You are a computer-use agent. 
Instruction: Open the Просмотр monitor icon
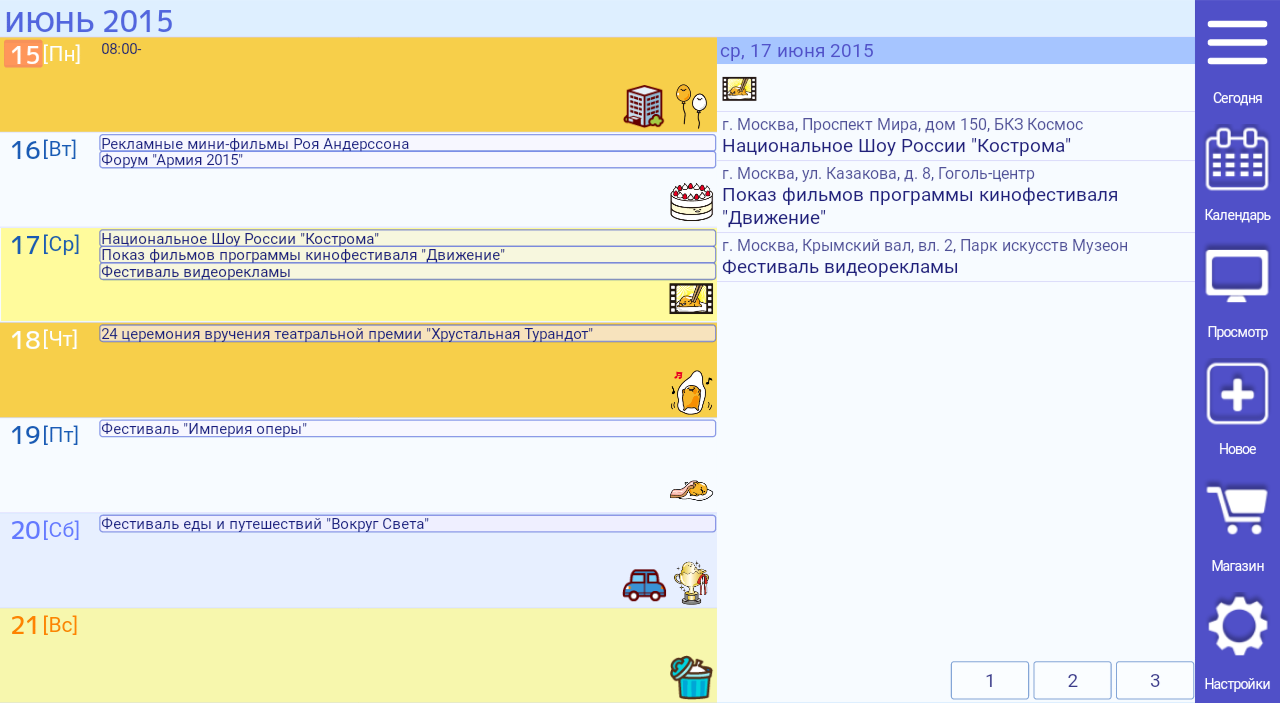(1237, 276)
